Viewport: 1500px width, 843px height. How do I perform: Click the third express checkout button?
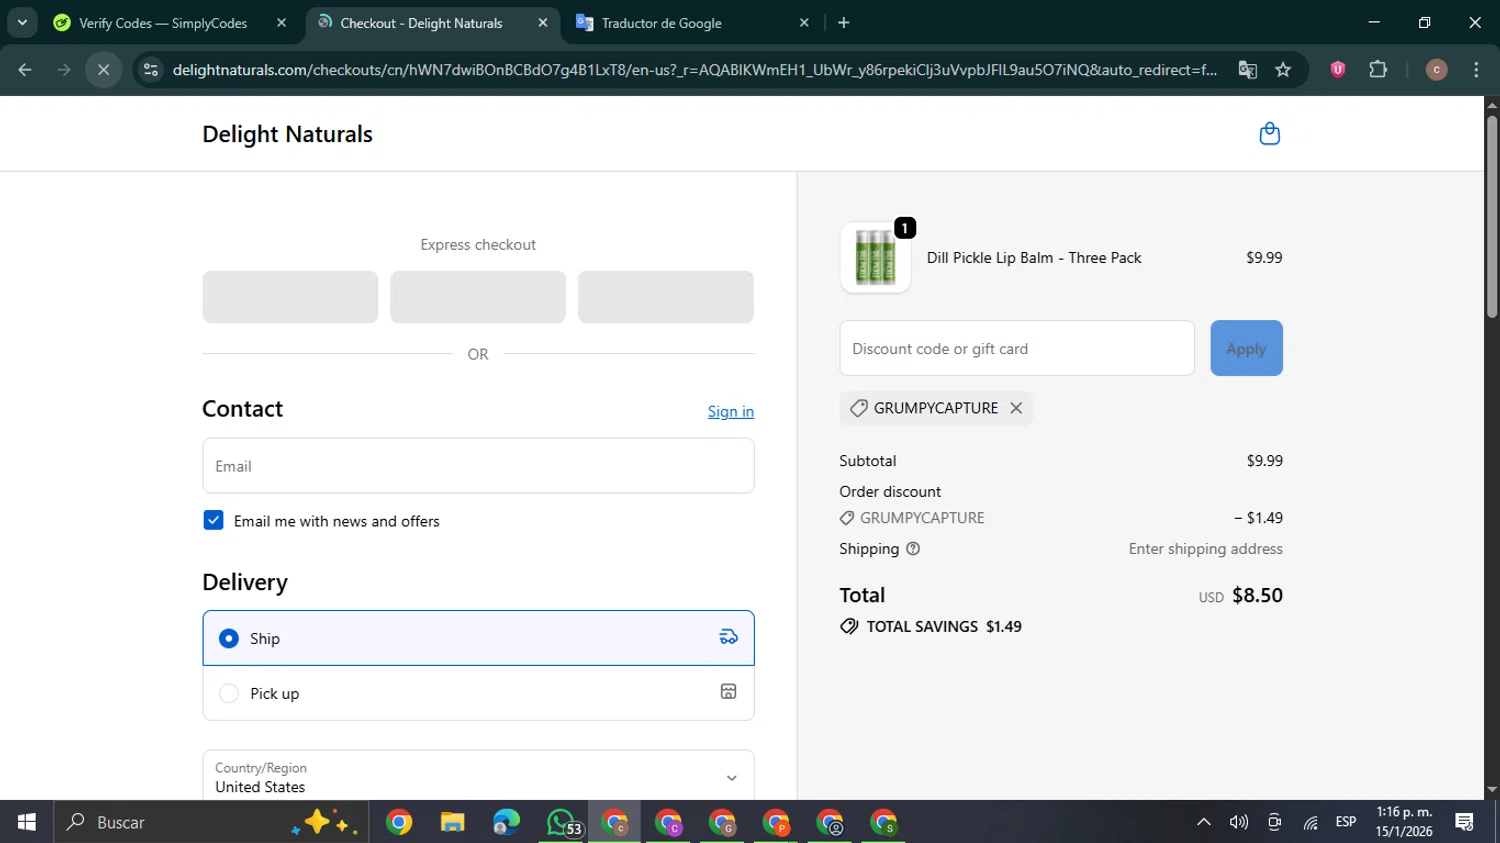pos(666,297)
